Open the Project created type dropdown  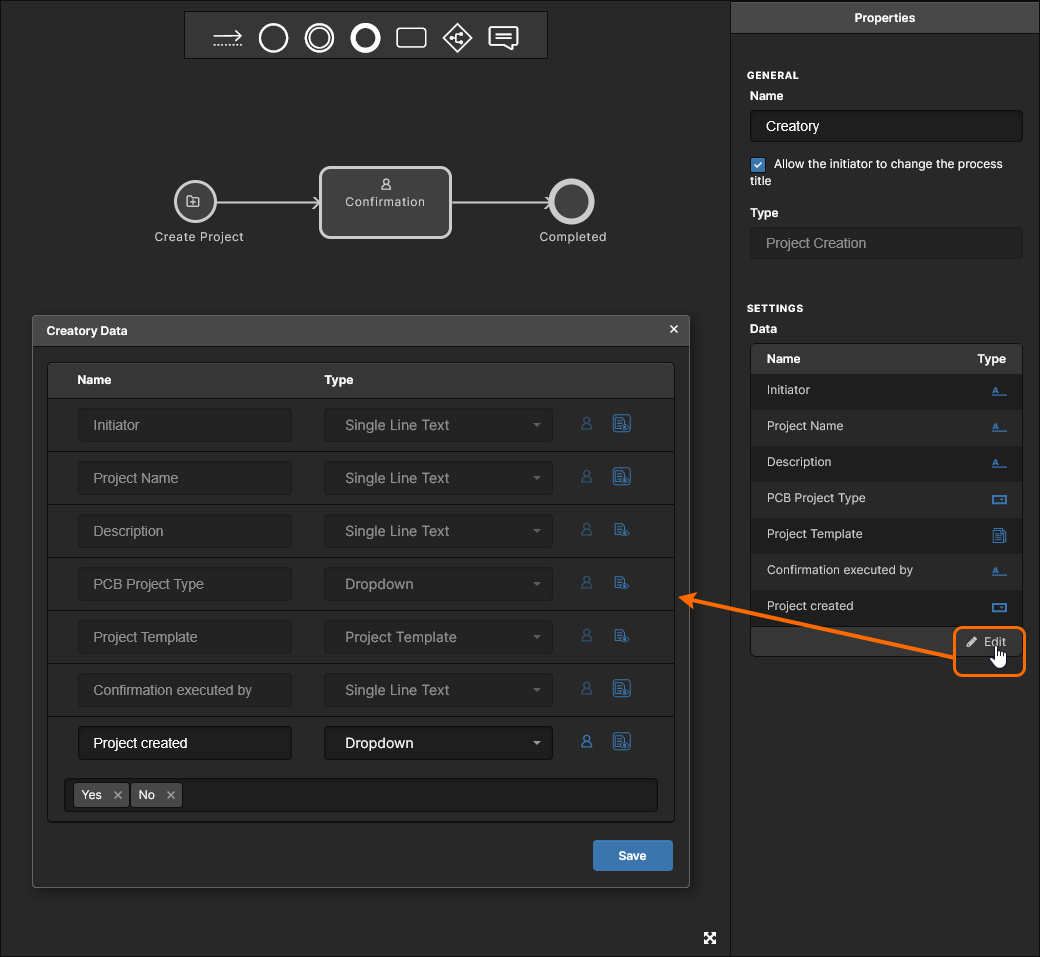[x=438, y=743]
